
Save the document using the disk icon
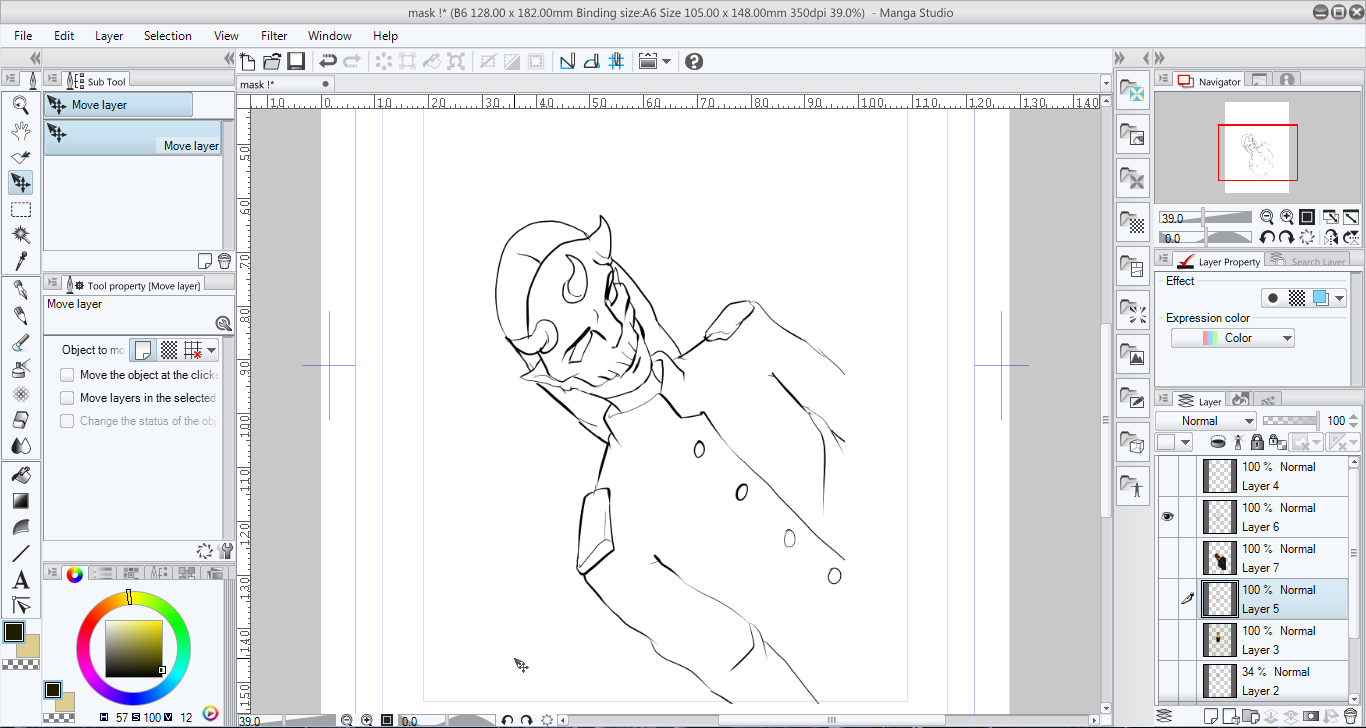coord(295,61)
